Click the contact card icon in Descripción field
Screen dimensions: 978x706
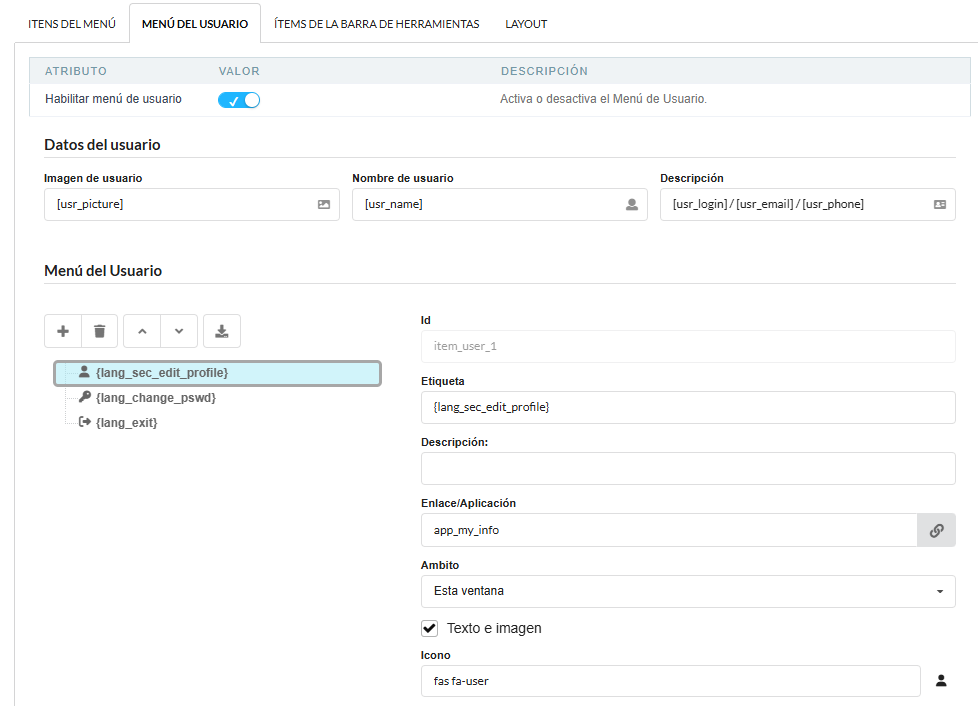point(938,204)
